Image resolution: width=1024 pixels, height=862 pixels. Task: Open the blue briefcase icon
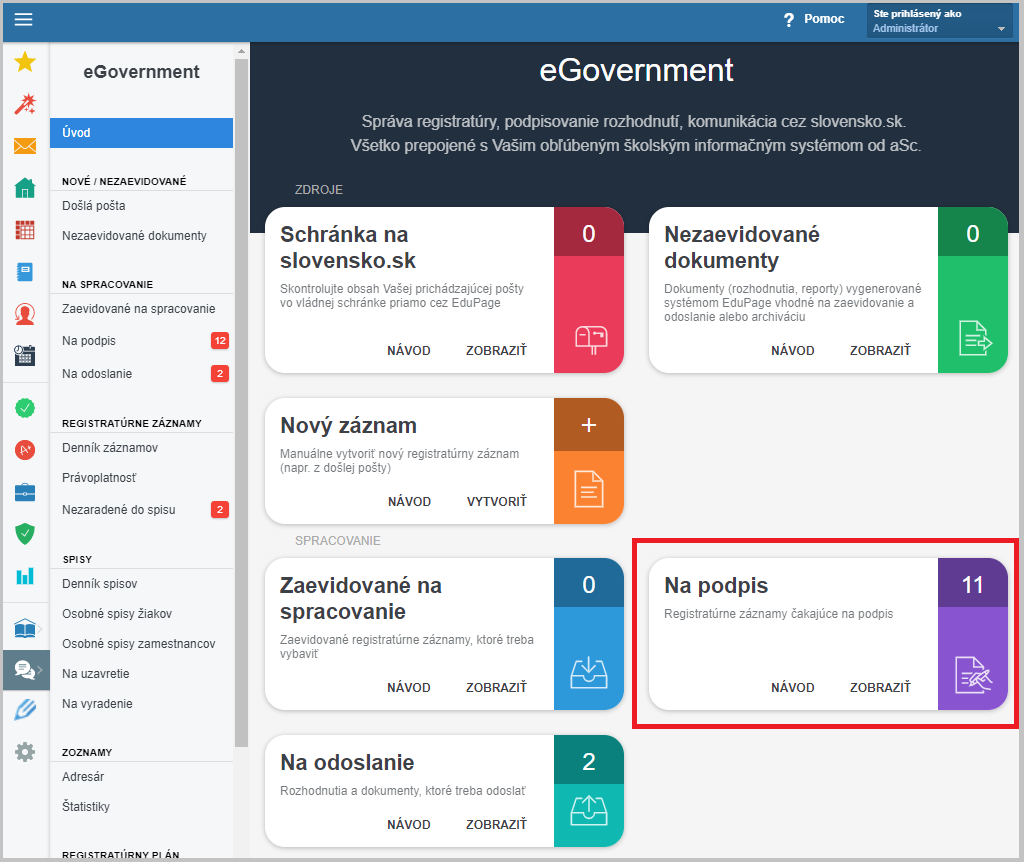[x=25, y=492]
